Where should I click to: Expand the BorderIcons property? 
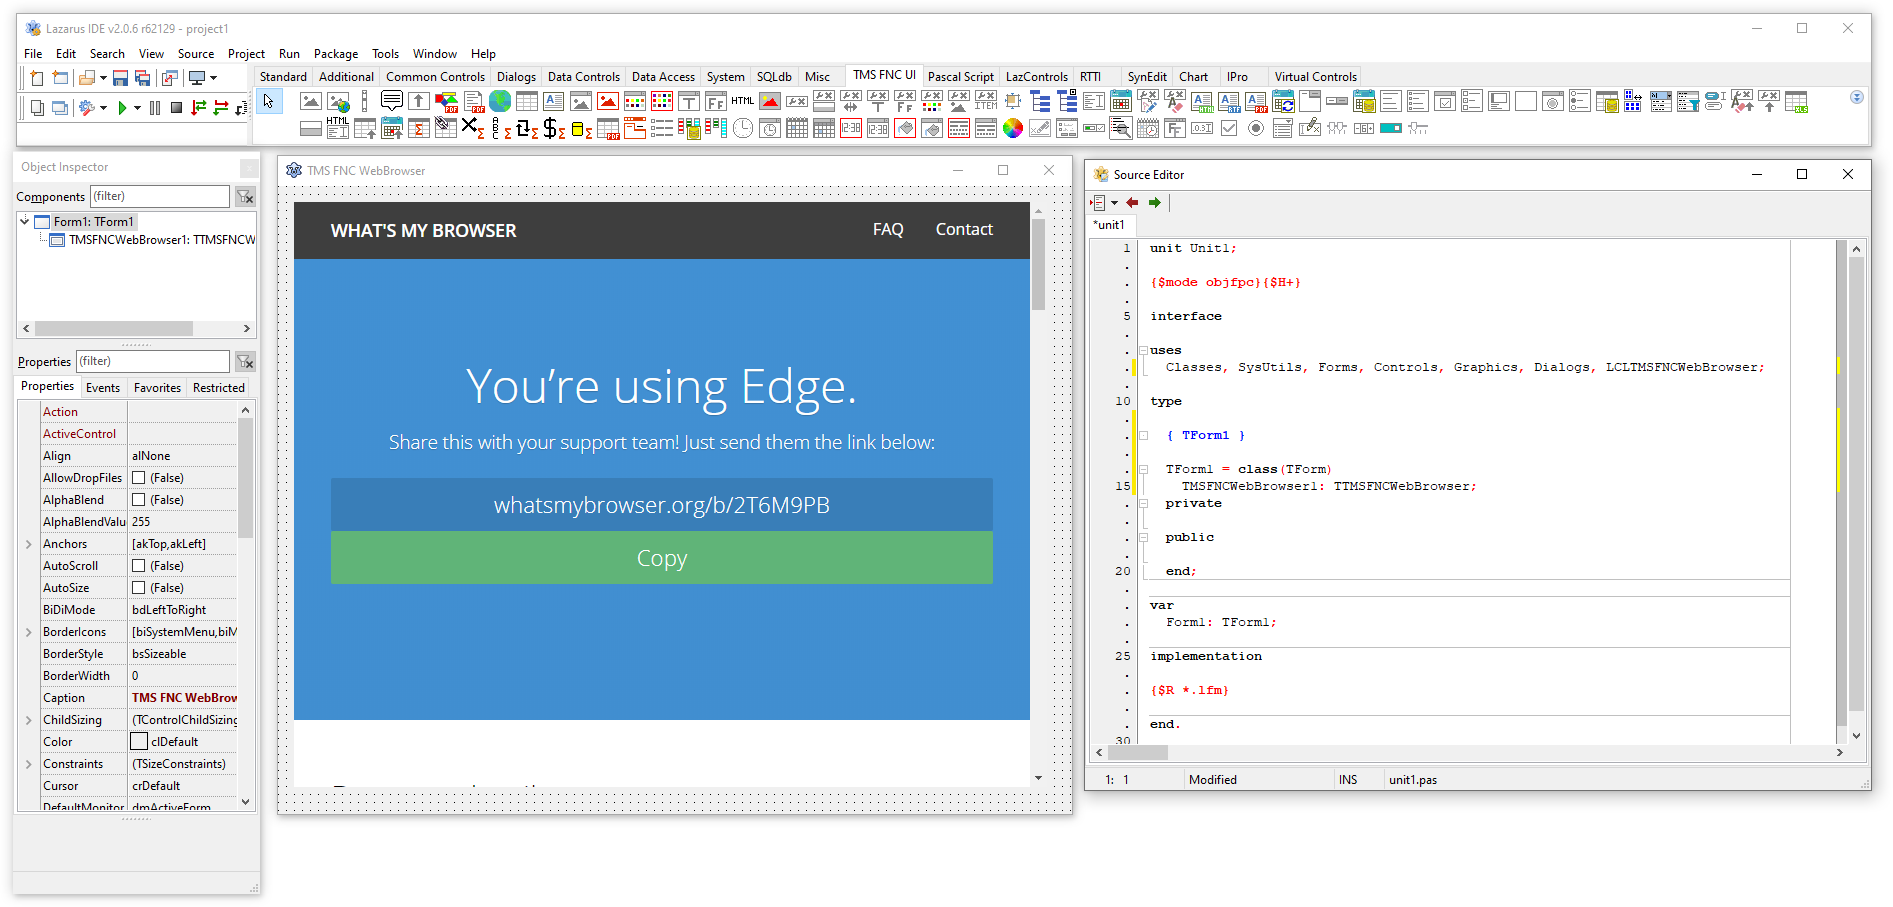point(28,632)
